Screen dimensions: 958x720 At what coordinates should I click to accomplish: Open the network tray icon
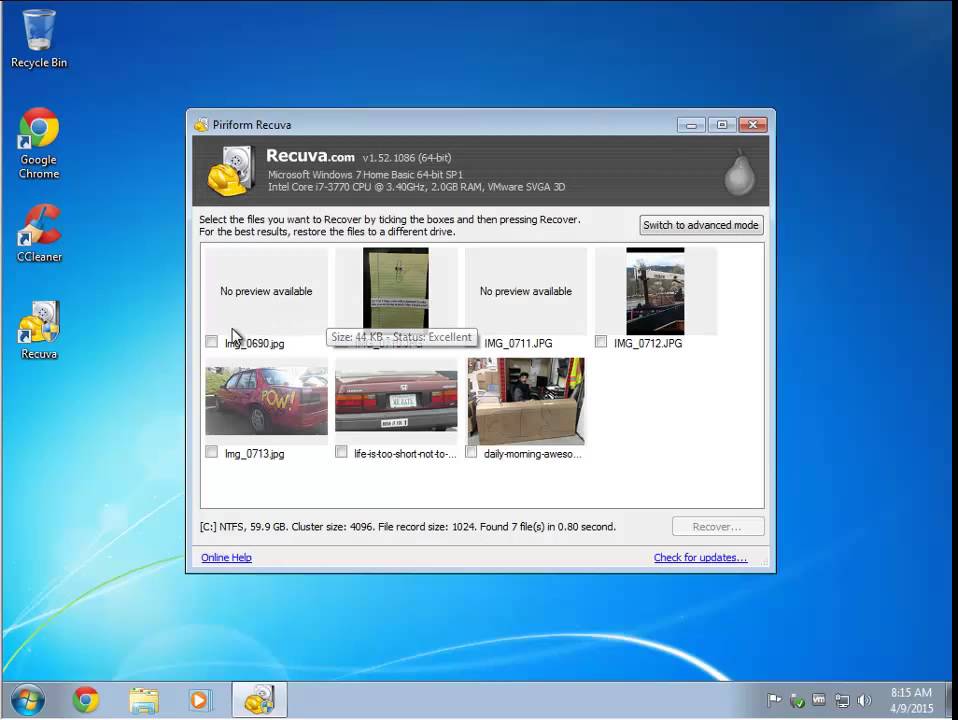[842, 700]
